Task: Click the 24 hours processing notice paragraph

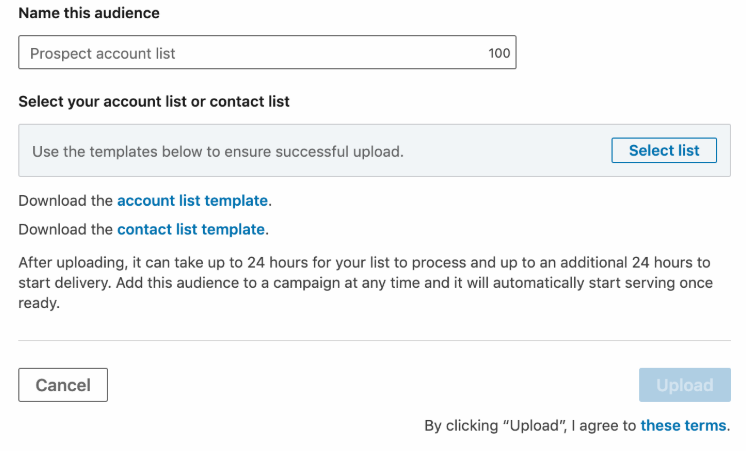Action: [x=365, y=263]
